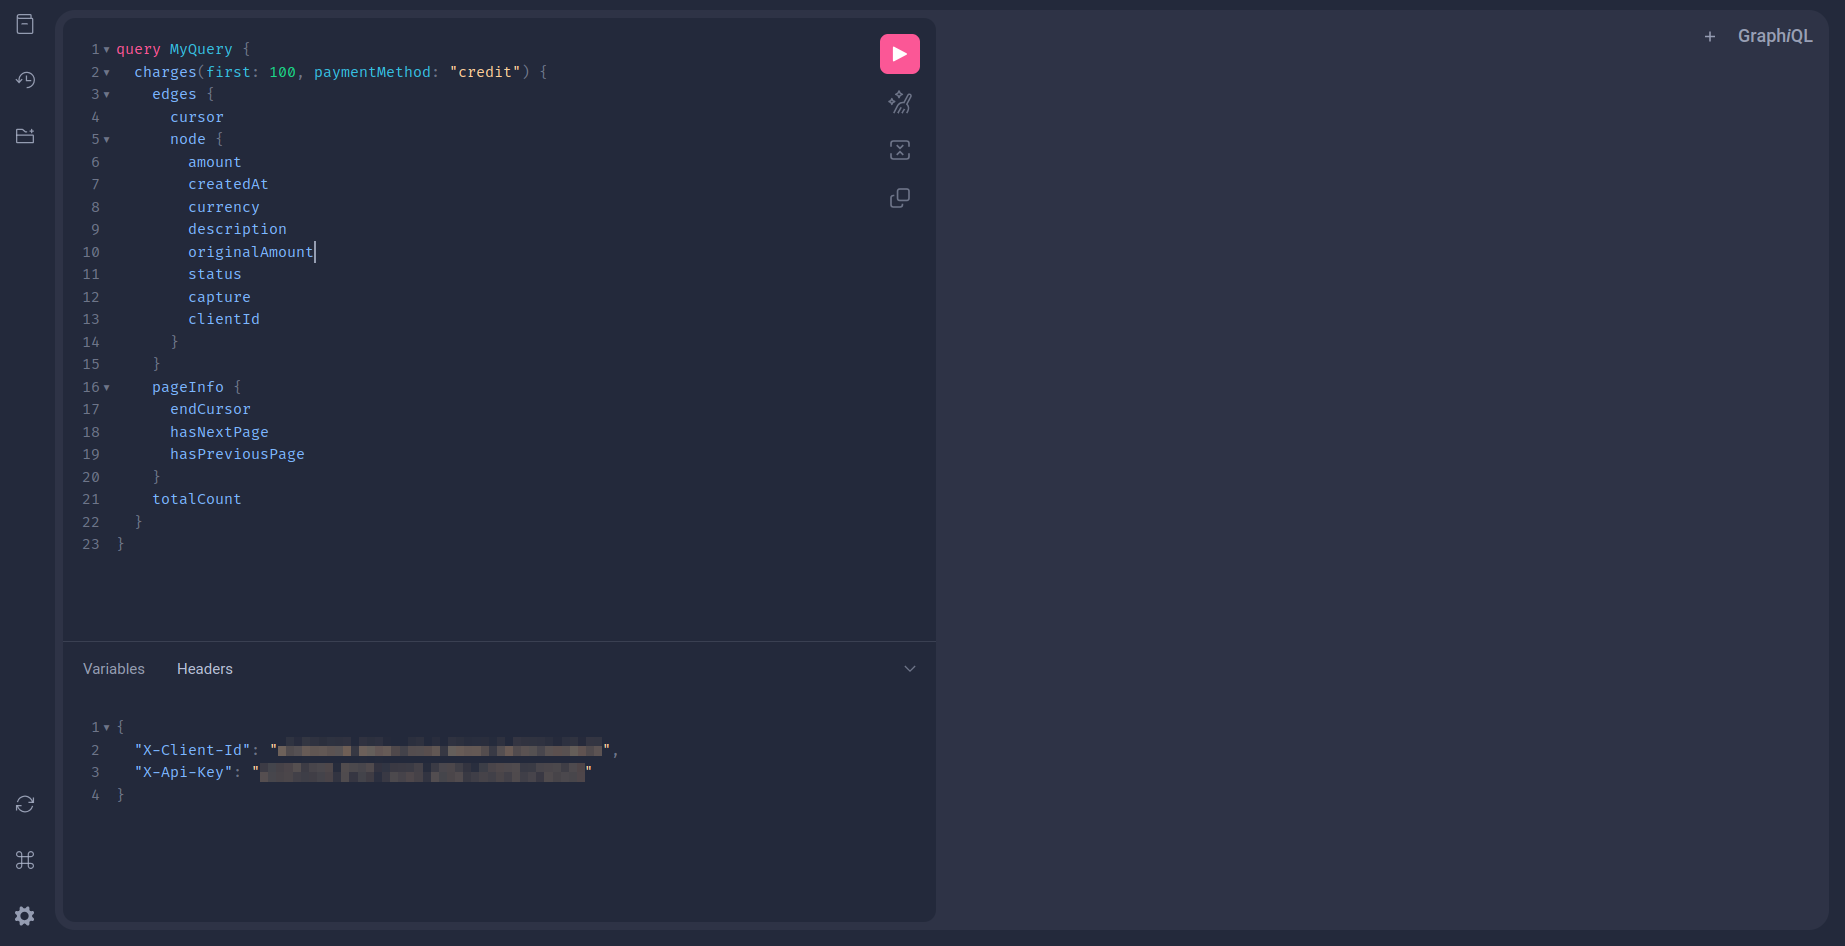Click the blurred X-Client-Id header value
Screen dimensions: 1845x946
coord(440,750)
